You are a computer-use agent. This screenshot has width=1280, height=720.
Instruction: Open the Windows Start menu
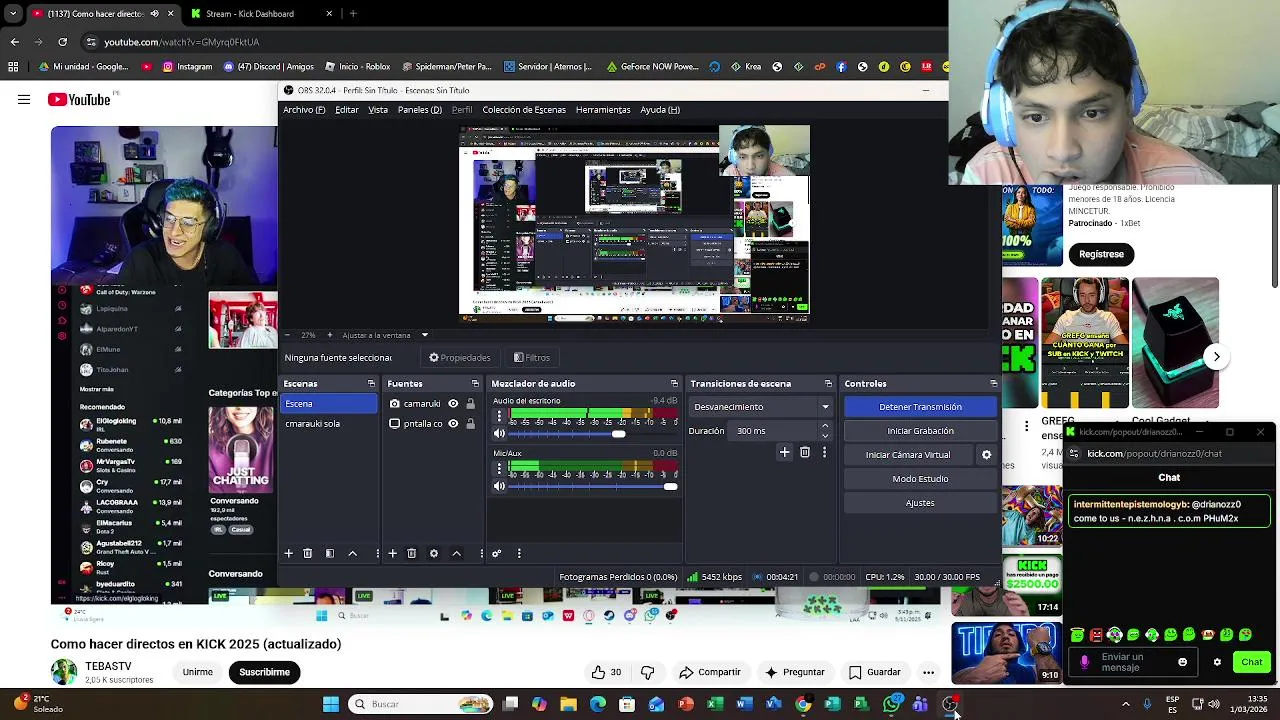click(331, 704)
